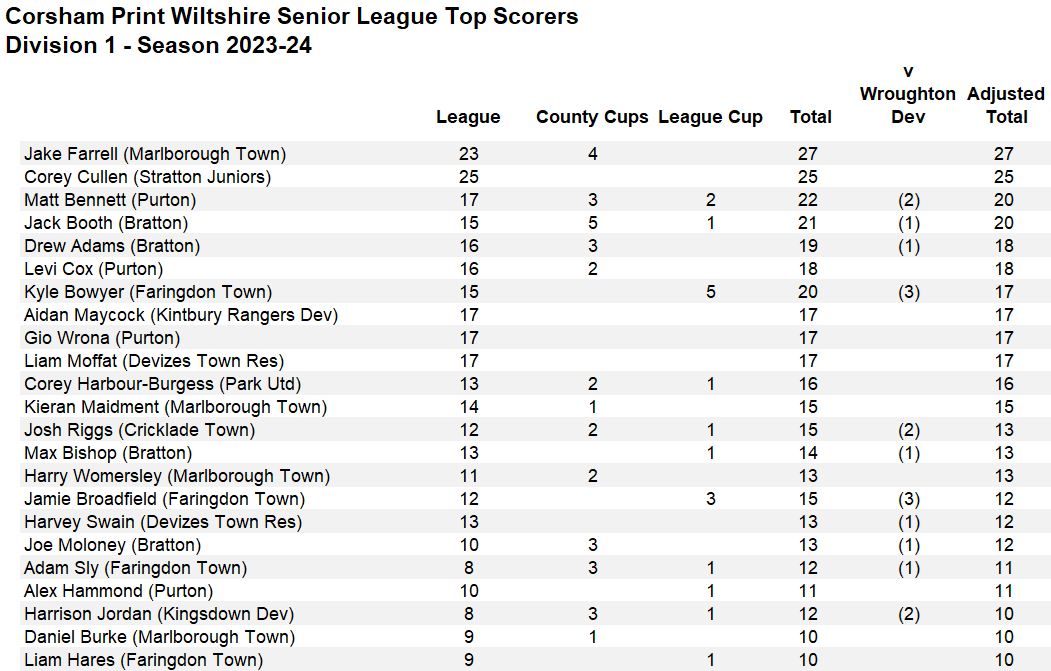Click the County Cups column header
This screenshot has height=671, width=1051.
tap(592, 117)
